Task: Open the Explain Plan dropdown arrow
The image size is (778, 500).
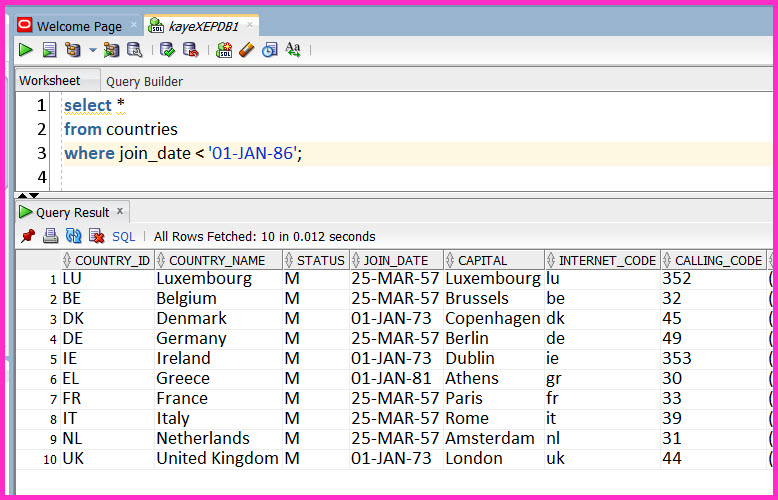Action: coord(93,50)
